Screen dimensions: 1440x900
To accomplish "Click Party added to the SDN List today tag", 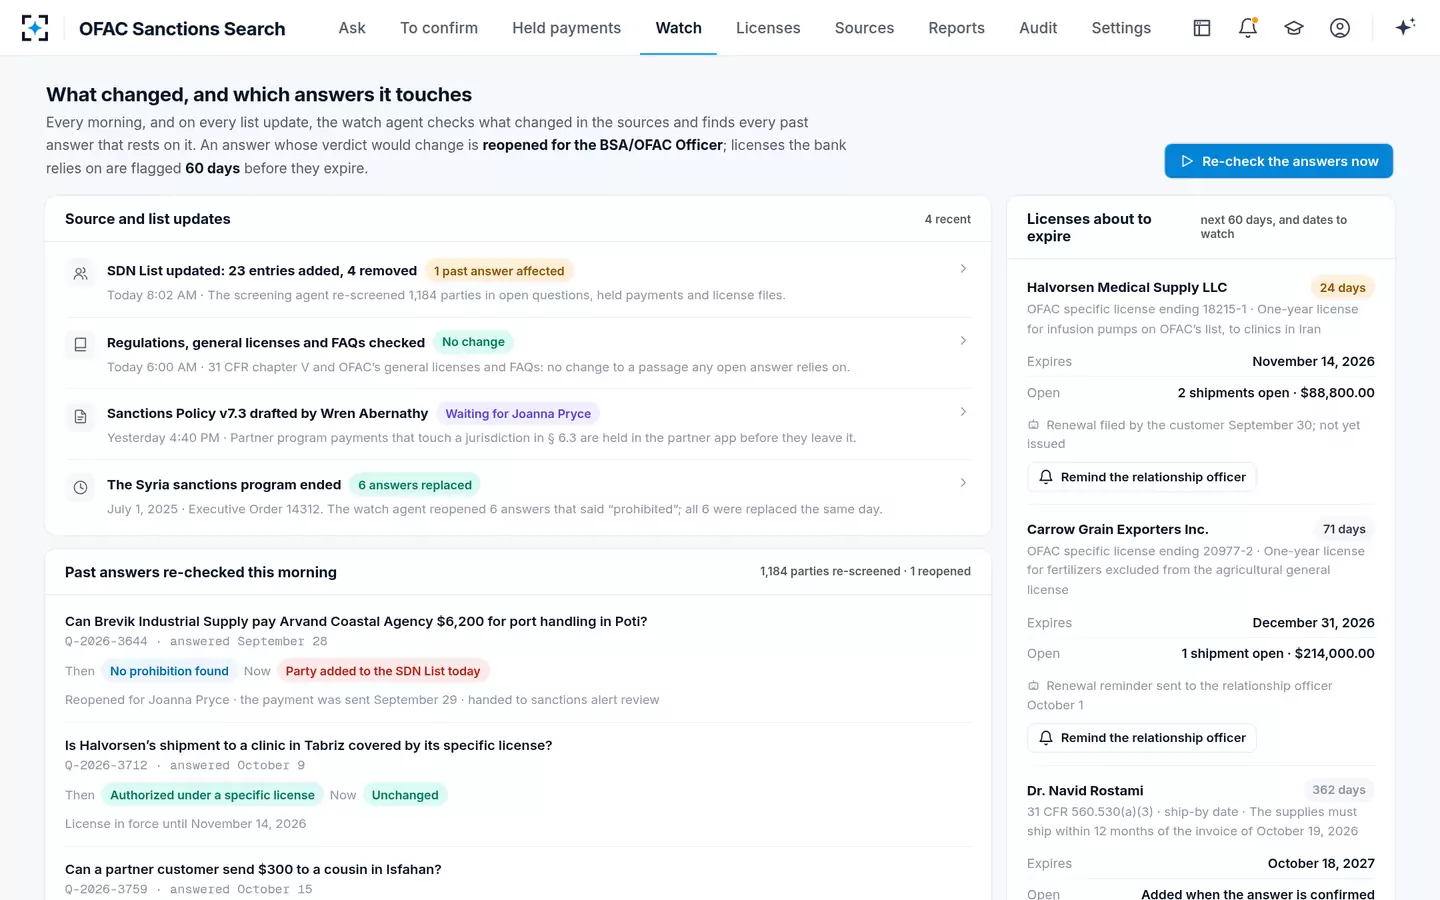I will (x=383, y=671).
